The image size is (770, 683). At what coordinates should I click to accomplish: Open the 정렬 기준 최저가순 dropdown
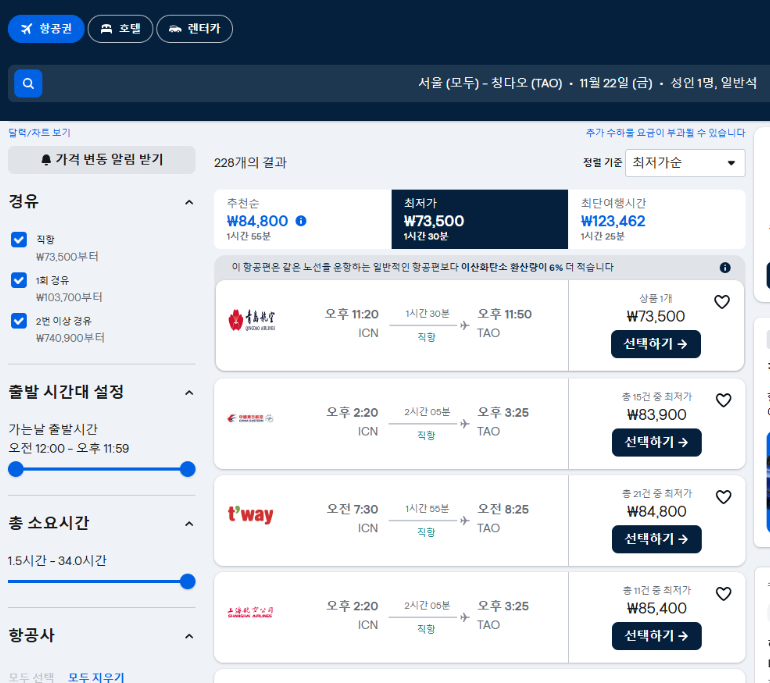tap(685, 163)
